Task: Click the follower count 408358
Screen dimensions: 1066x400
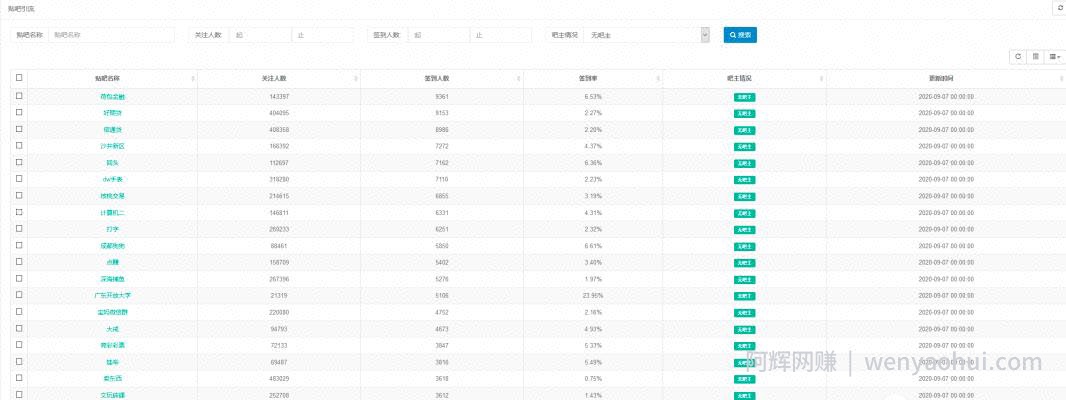Action: tap(279, 129)
